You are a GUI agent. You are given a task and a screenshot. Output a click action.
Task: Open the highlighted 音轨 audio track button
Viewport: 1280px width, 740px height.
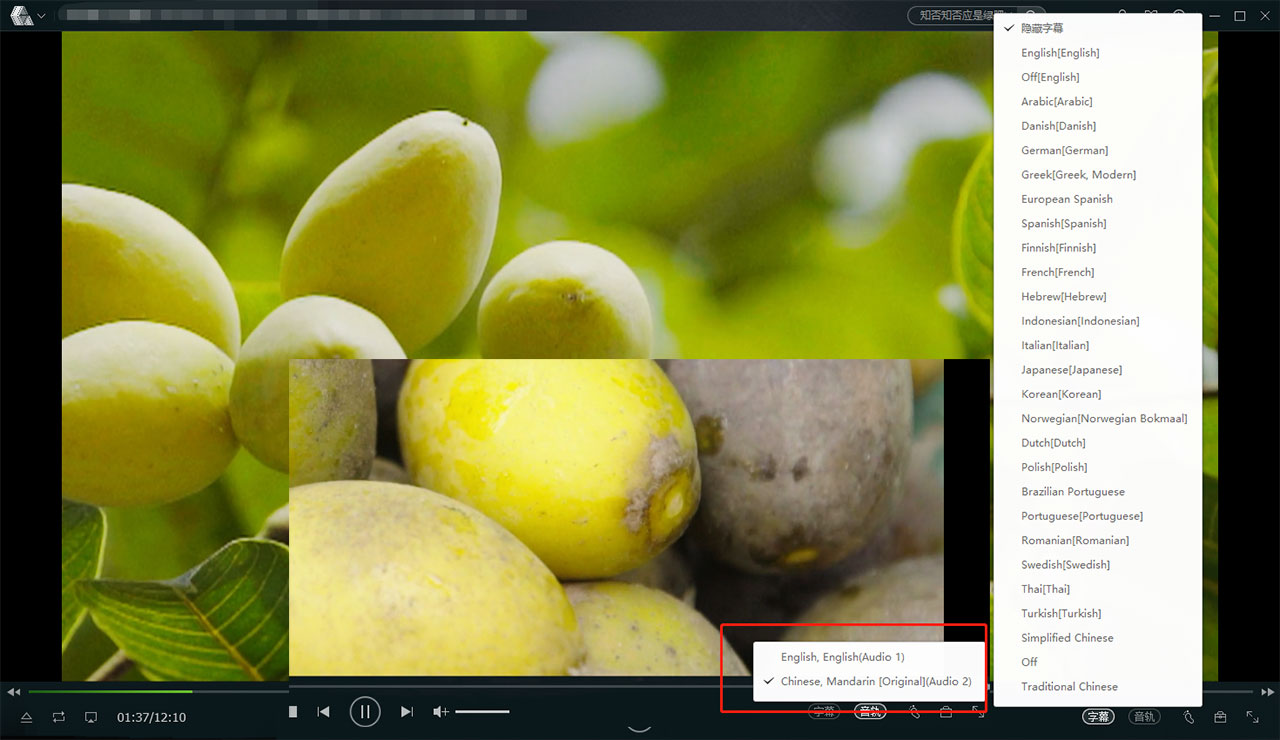(x=870, y=712)
